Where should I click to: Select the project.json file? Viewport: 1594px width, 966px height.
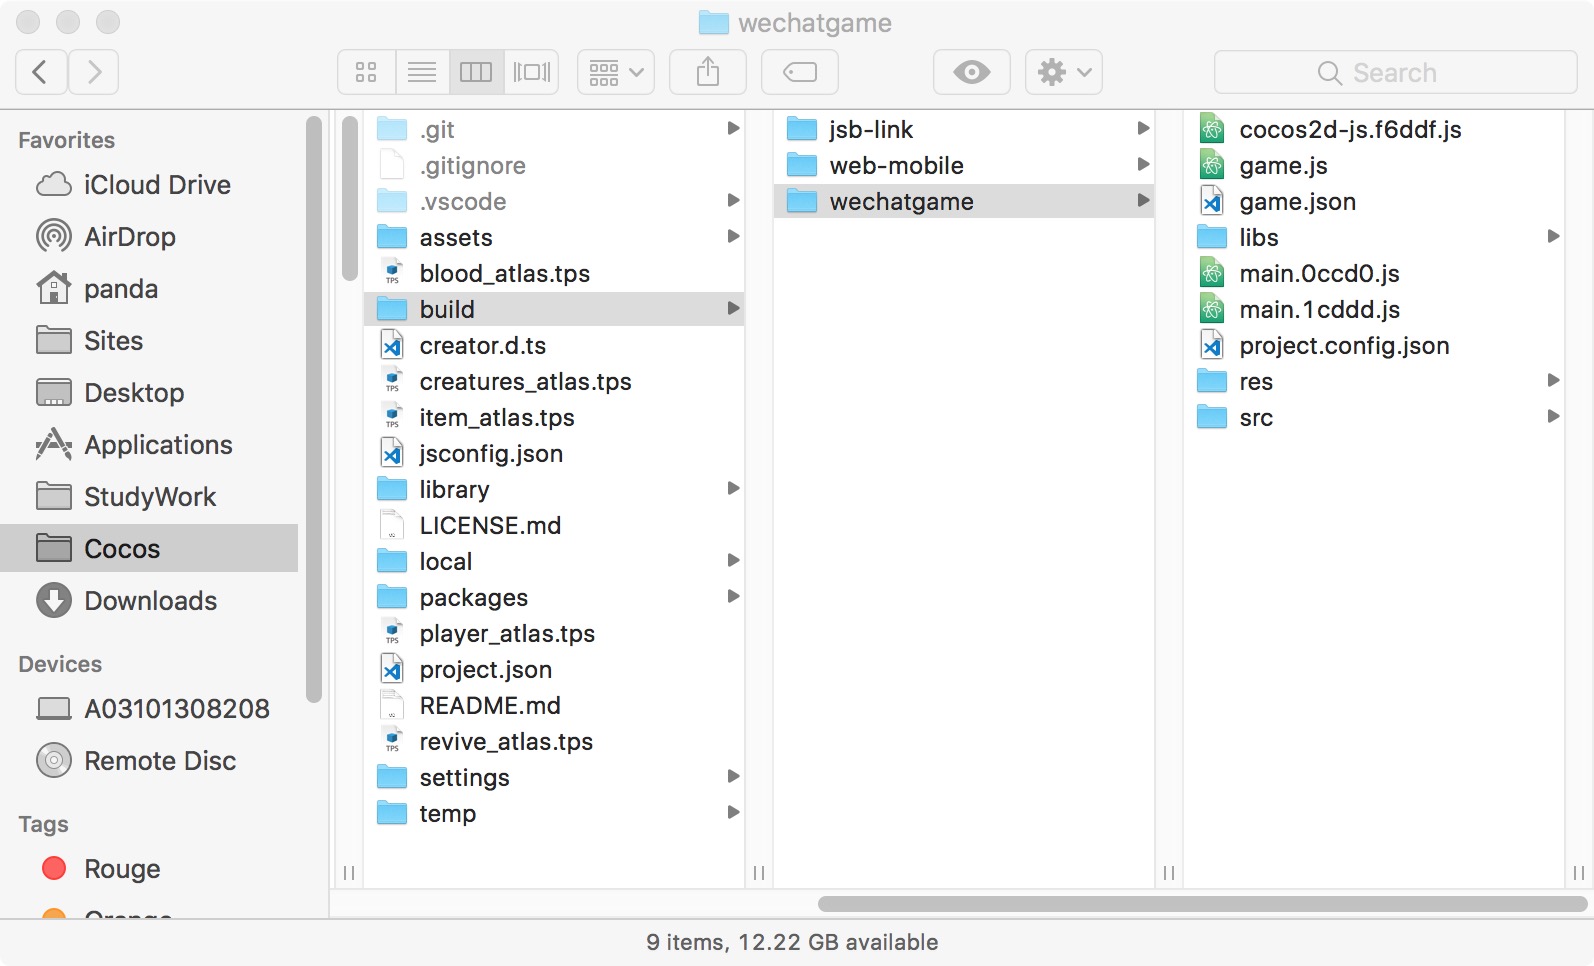[554, 669]
